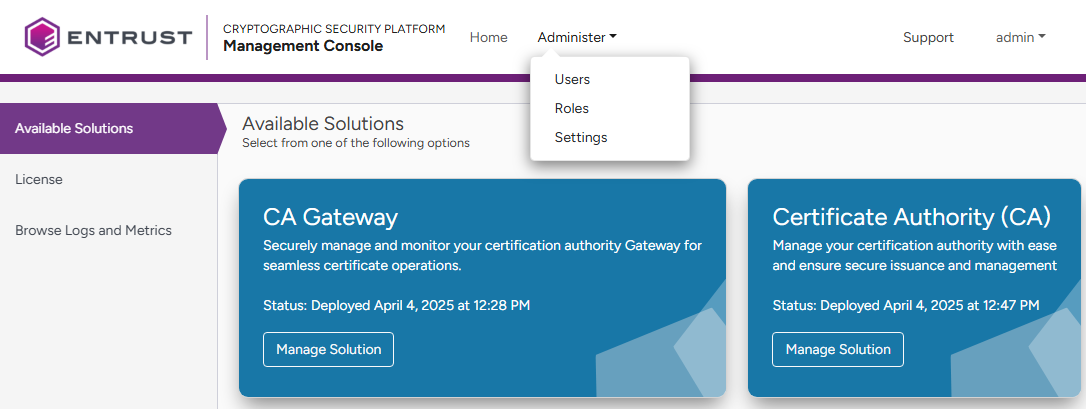The height and width of the screenshot is (409, 1086).
Task: Click the CA Gateway deployment status text
Action: tap(396, 305)
